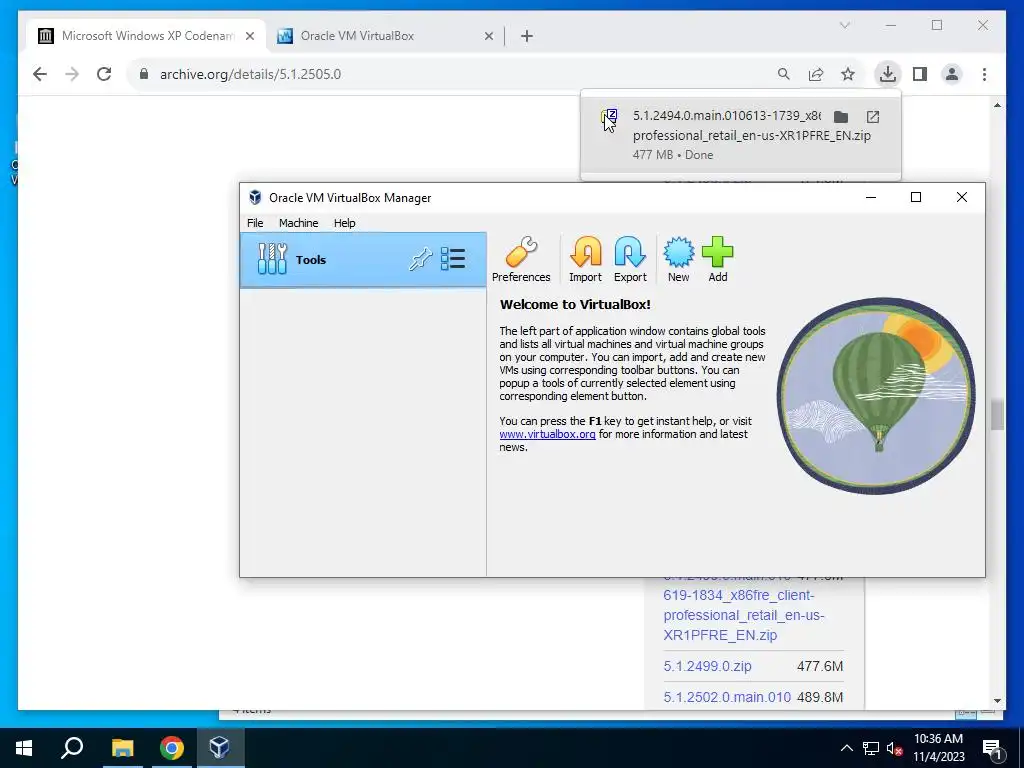
Task: Open the Chrome three-dot menu
Action: click(x=984, y=74)
